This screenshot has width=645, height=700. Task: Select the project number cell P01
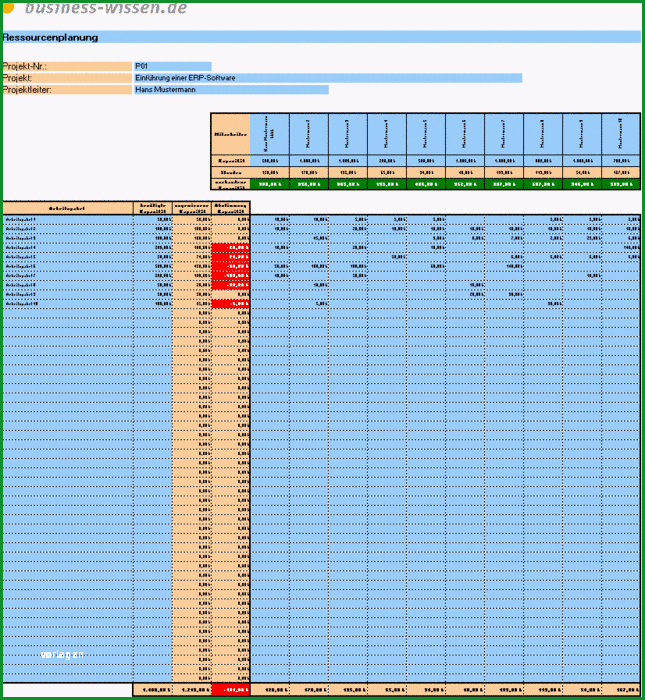click(x=172, y=66)
